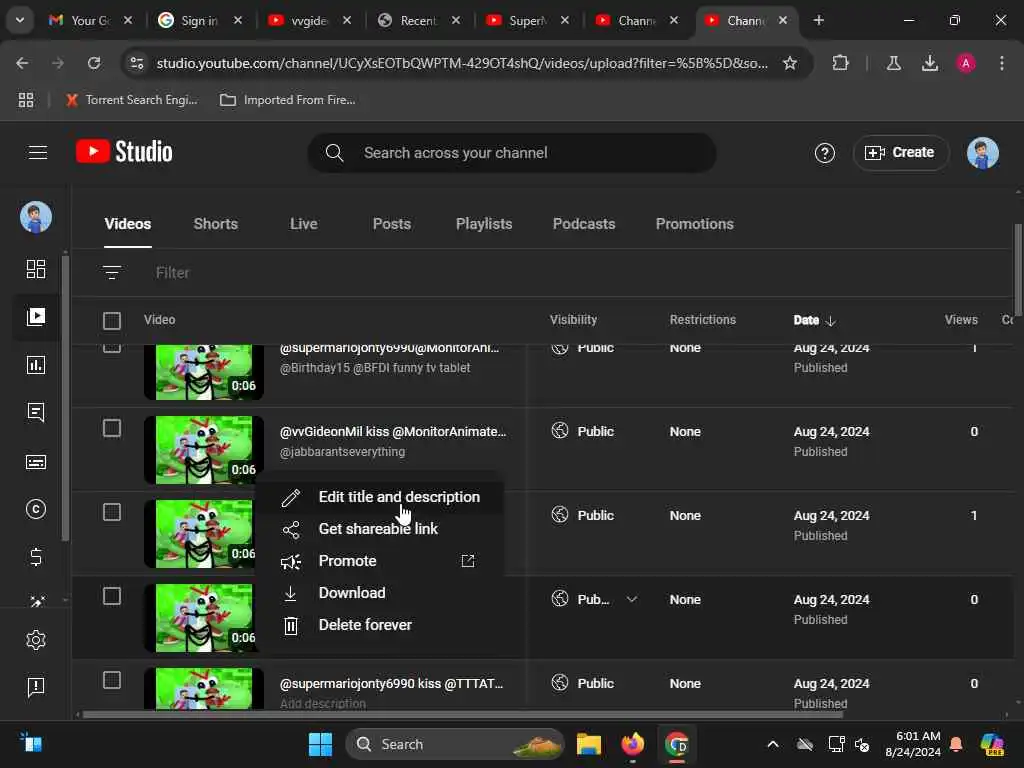
Task: Select all videos header checkbox
Action: [112, 321]
